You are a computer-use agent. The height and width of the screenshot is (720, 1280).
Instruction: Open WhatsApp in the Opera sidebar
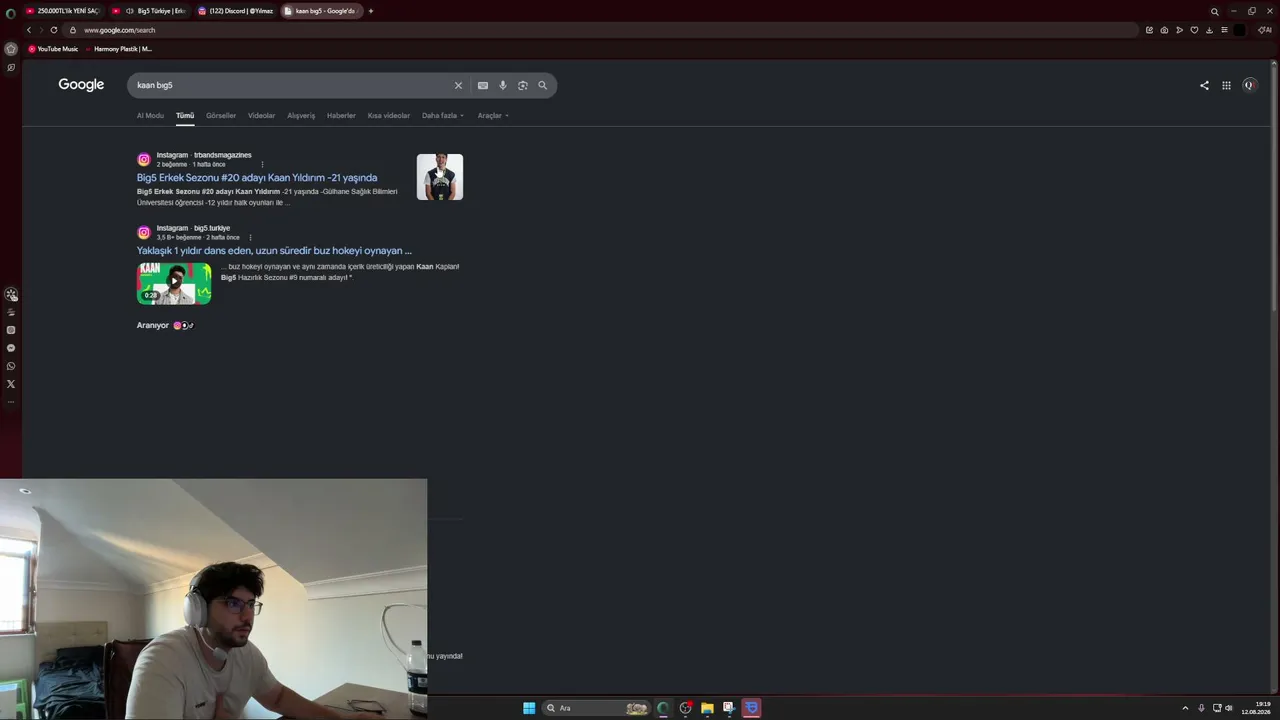(x=11, y=366)
